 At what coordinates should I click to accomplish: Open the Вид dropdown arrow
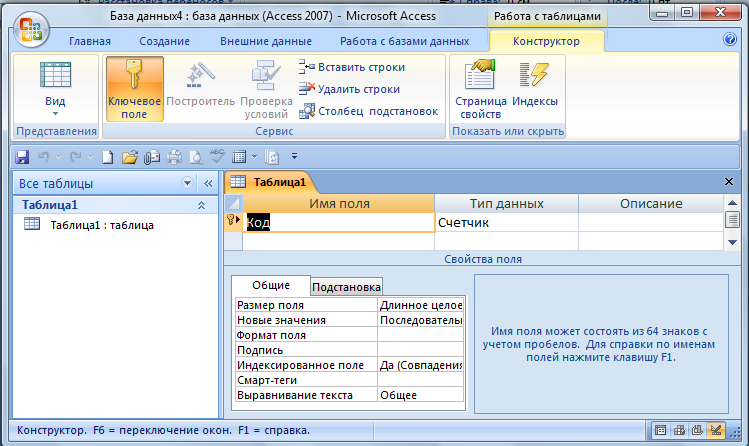tap(55, 114)
